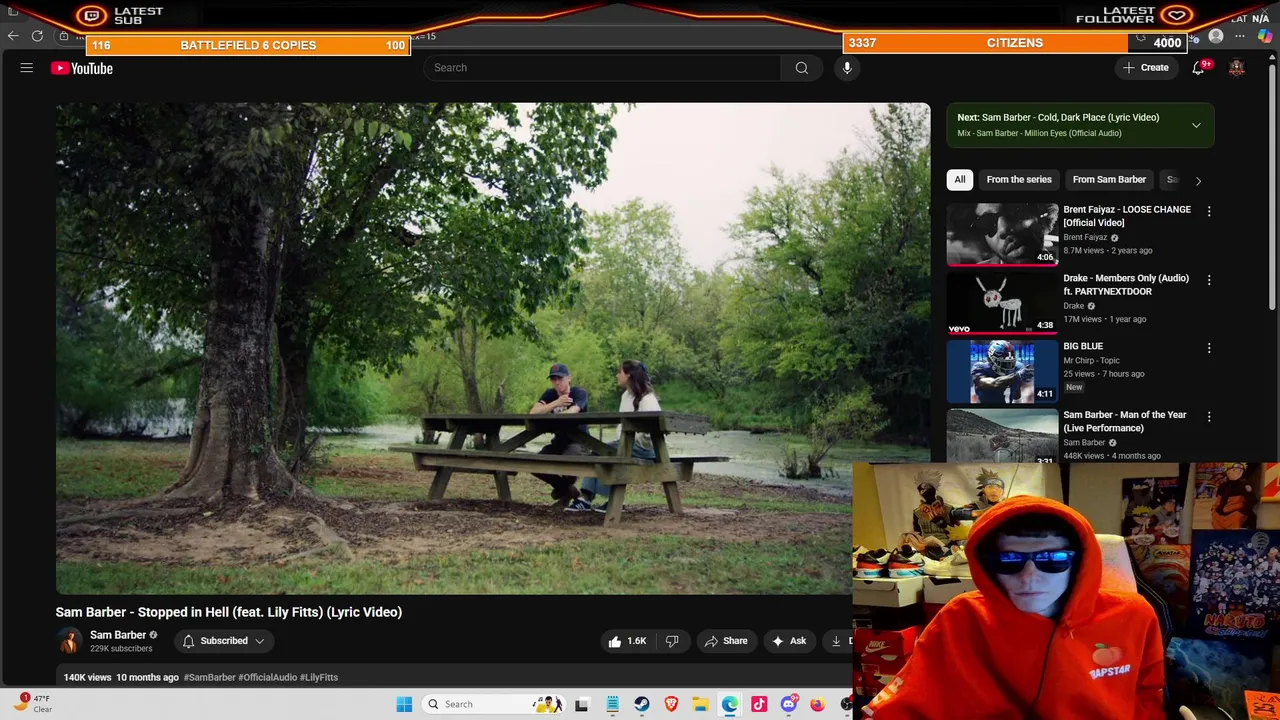Dislike the Sam Barber video

pyautogui.click(x=672, y=641)
